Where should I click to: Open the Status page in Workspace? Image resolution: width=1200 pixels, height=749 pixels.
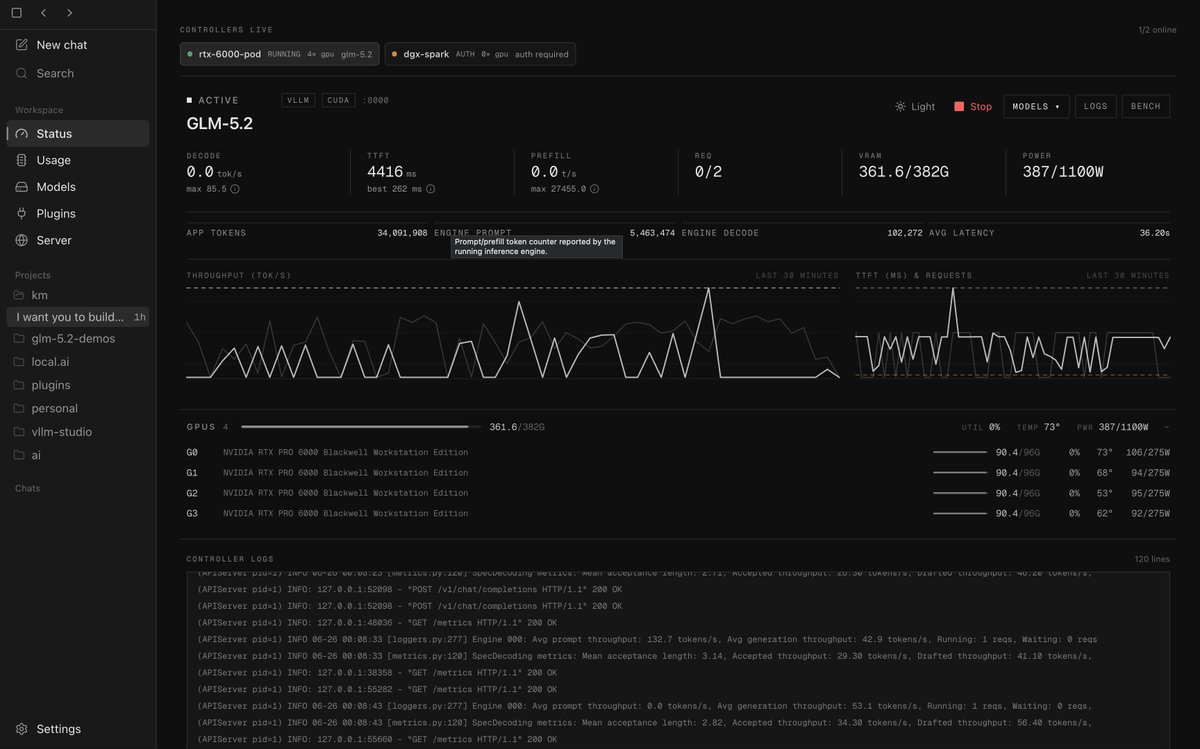point(78,133)
